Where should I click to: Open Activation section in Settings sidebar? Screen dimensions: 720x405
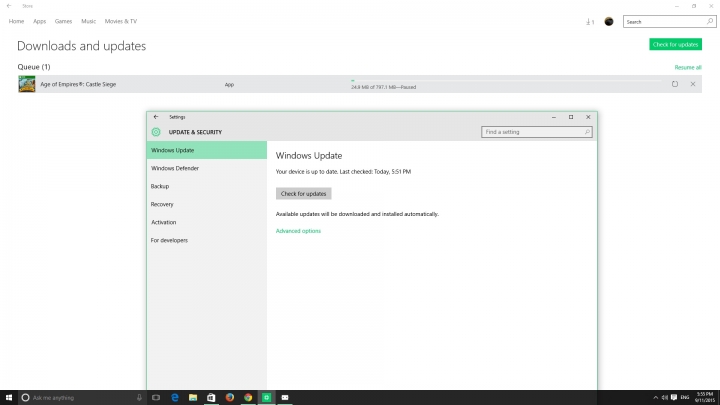point(207,222)
